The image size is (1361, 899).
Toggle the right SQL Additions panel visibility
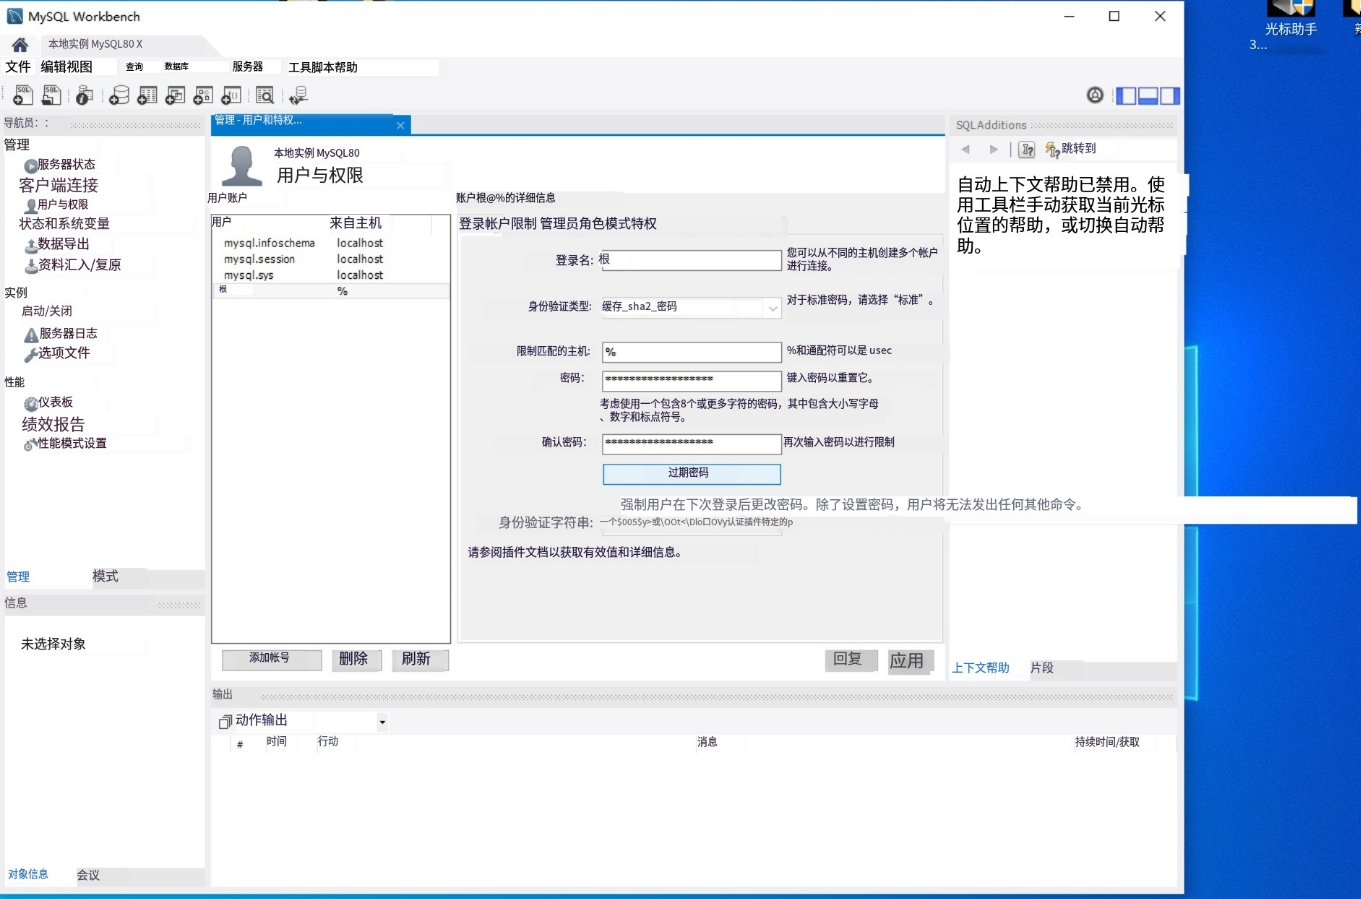pyautogui.click(x=1170, y=96)
